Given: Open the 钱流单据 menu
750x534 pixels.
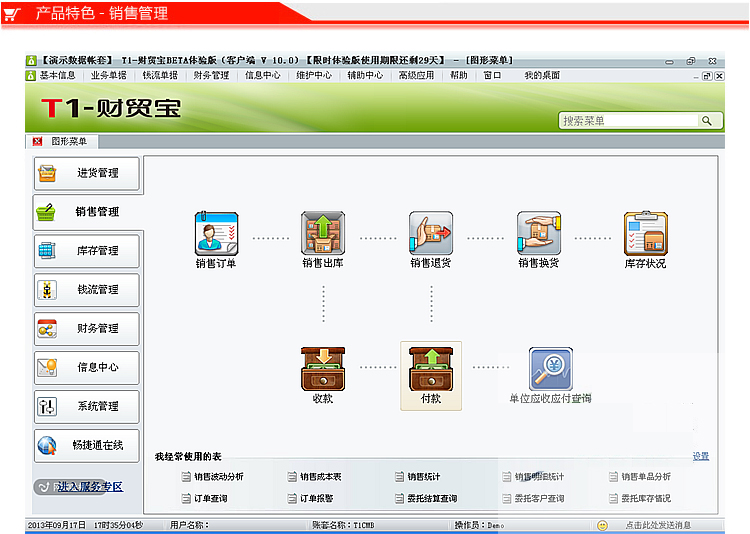Looking at the screenshot, I should pyautogui.click(x=160, y=76).
